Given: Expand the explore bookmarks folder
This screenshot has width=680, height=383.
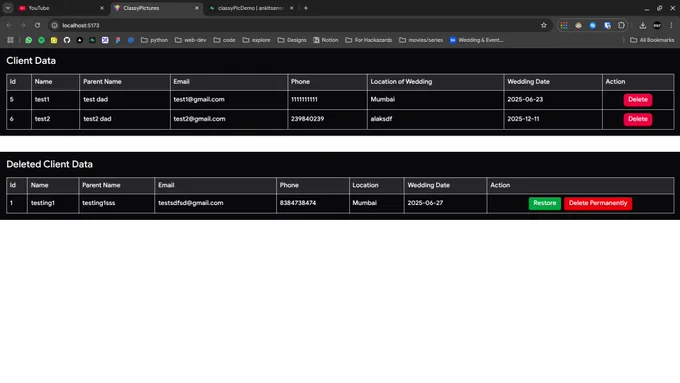Looking at the screenshot, I should 256,40.
